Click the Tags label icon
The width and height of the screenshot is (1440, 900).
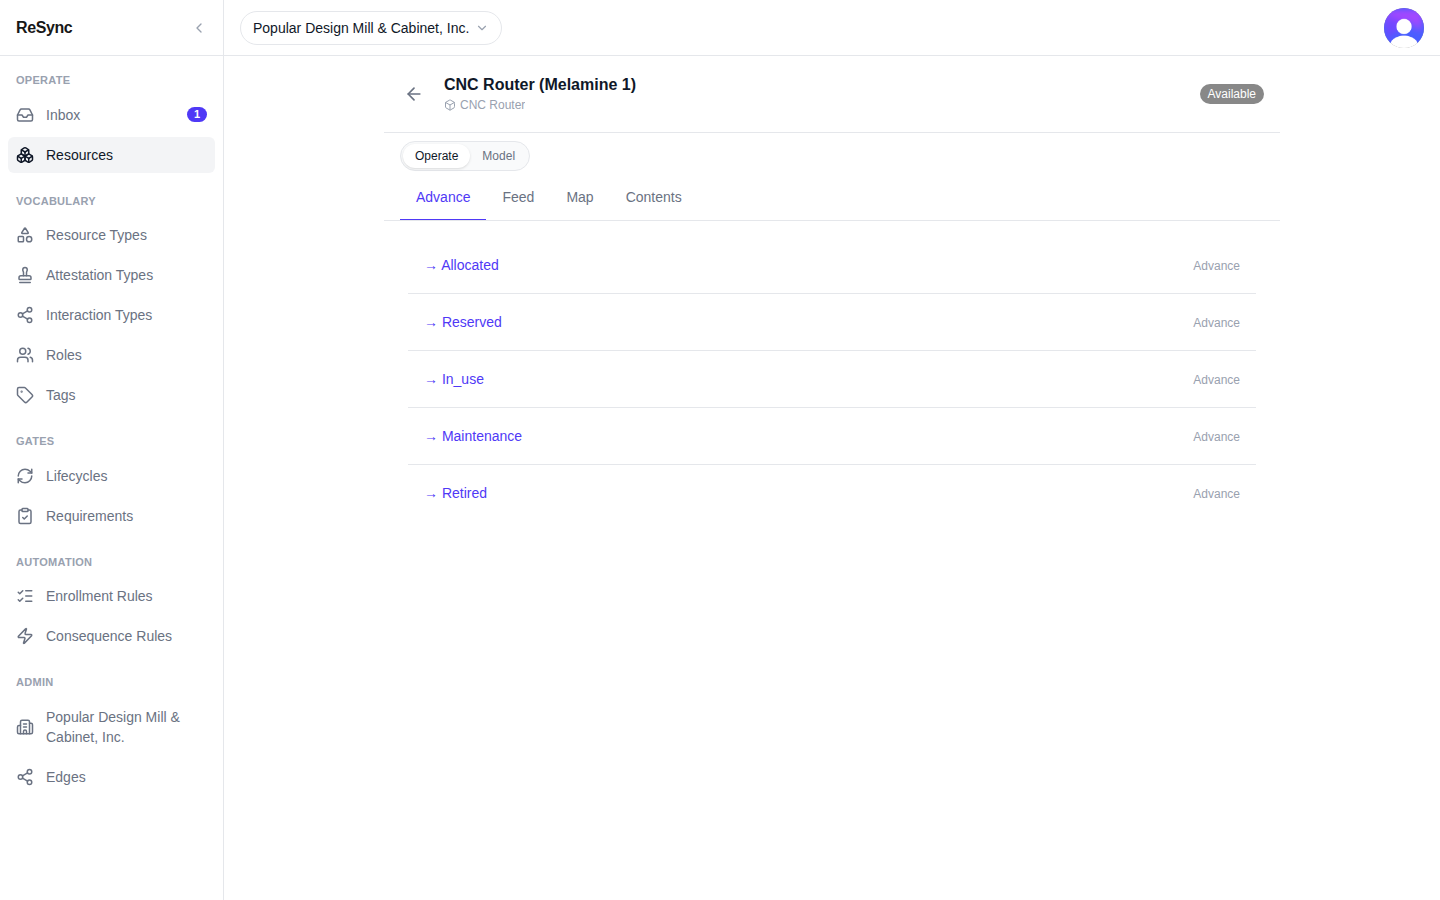[25, 395]
